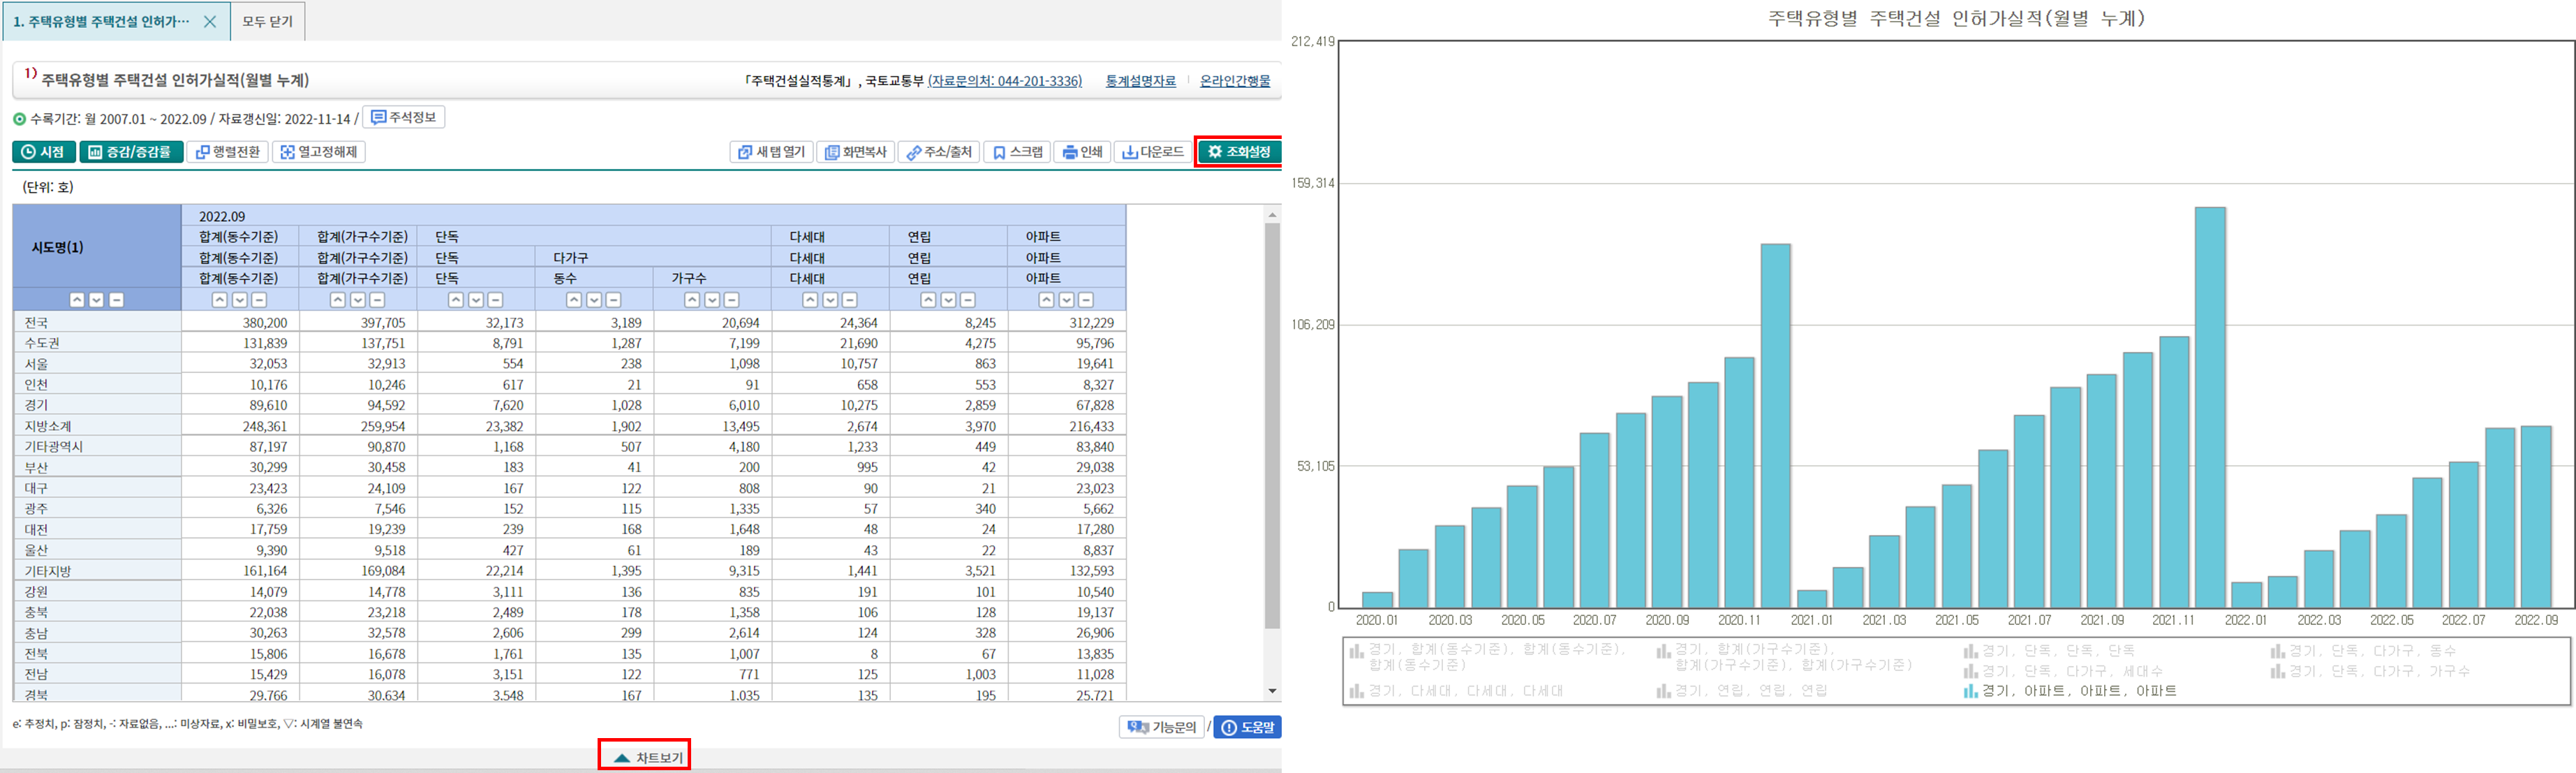Screen dimensions: 2576x773
Task: Close the 주택유형별 주택건설 tab with X
Action: [210, 22]
